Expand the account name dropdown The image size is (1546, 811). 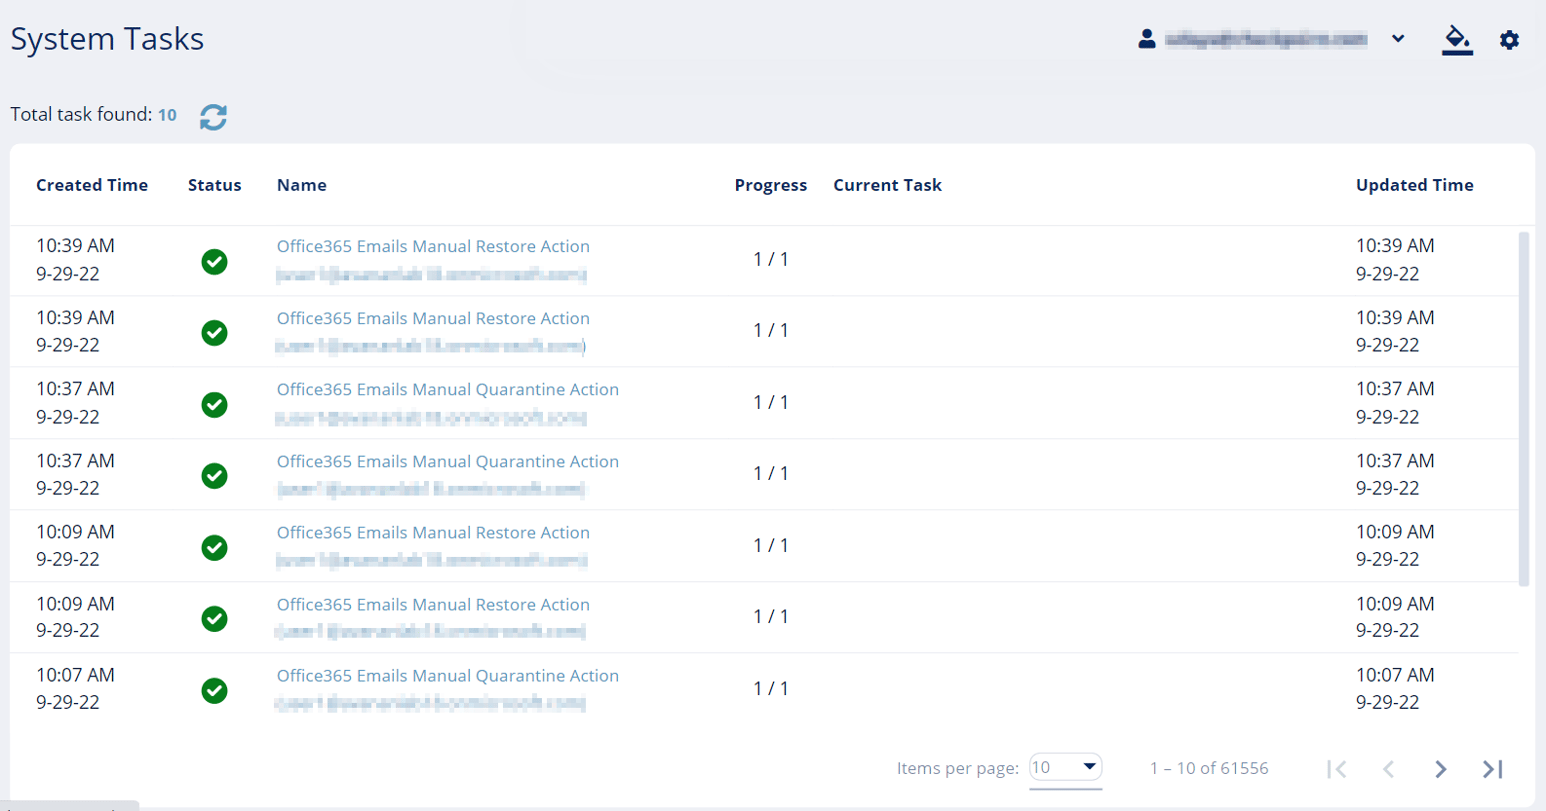[x=1398, y=38]
